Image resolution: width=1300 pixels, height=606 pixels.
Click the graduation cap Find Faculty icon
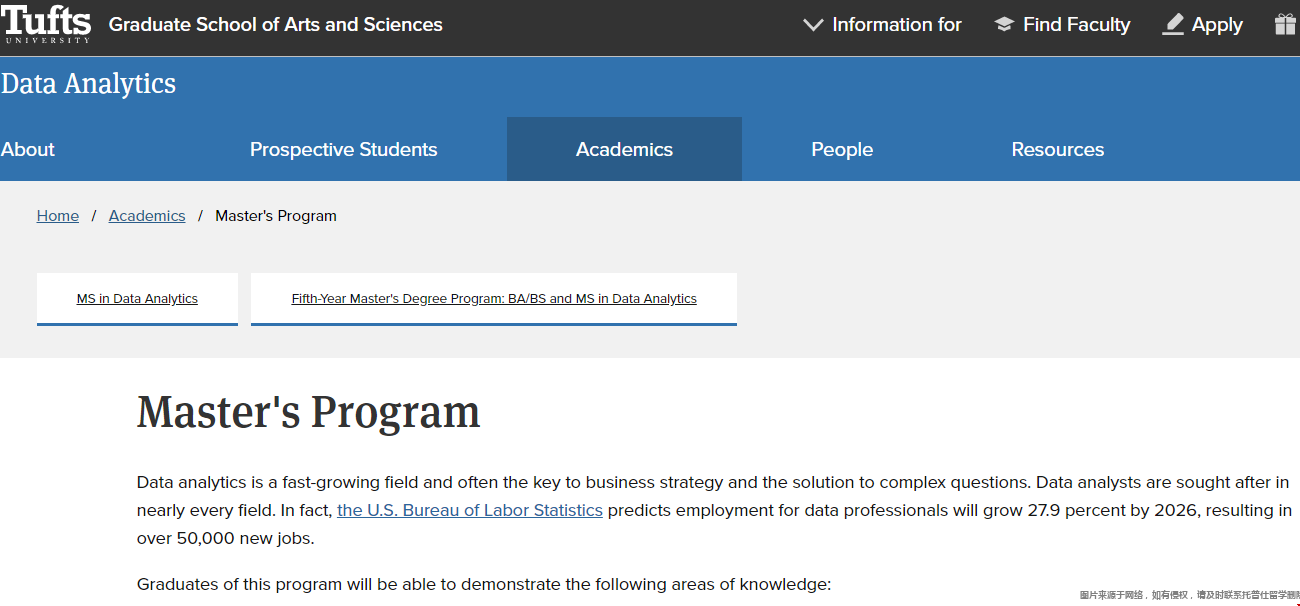pos(1004,25)
